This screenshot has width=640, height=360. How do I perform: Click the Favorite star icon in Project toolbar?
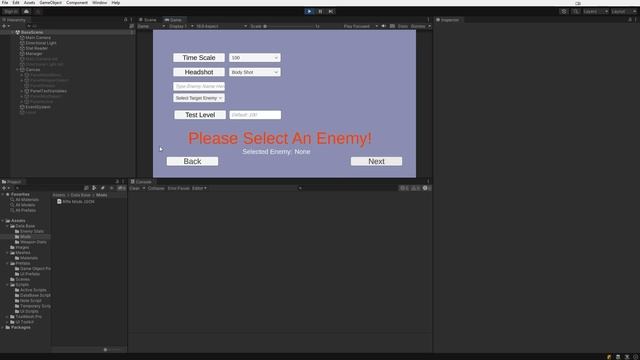111,188
